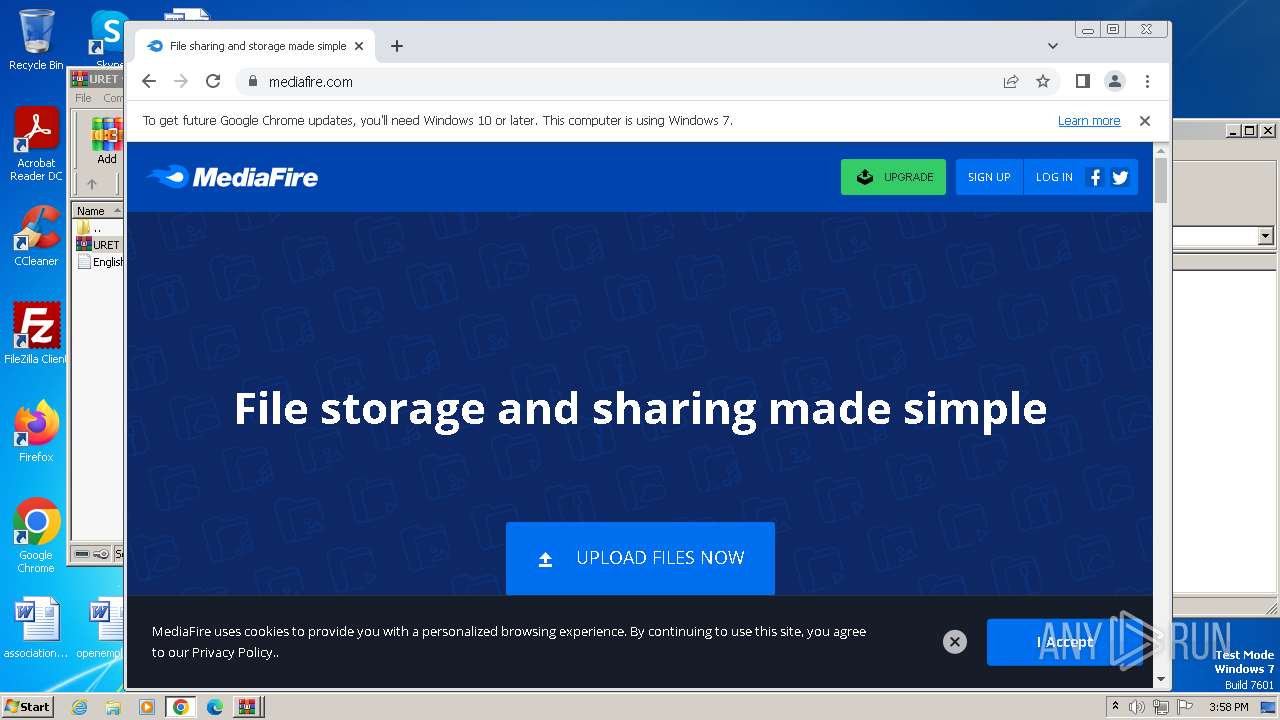This screenshot has height=720, width=1280.
Task: Click Chrome icon in the taskbar
Action: tap(181, 707)
